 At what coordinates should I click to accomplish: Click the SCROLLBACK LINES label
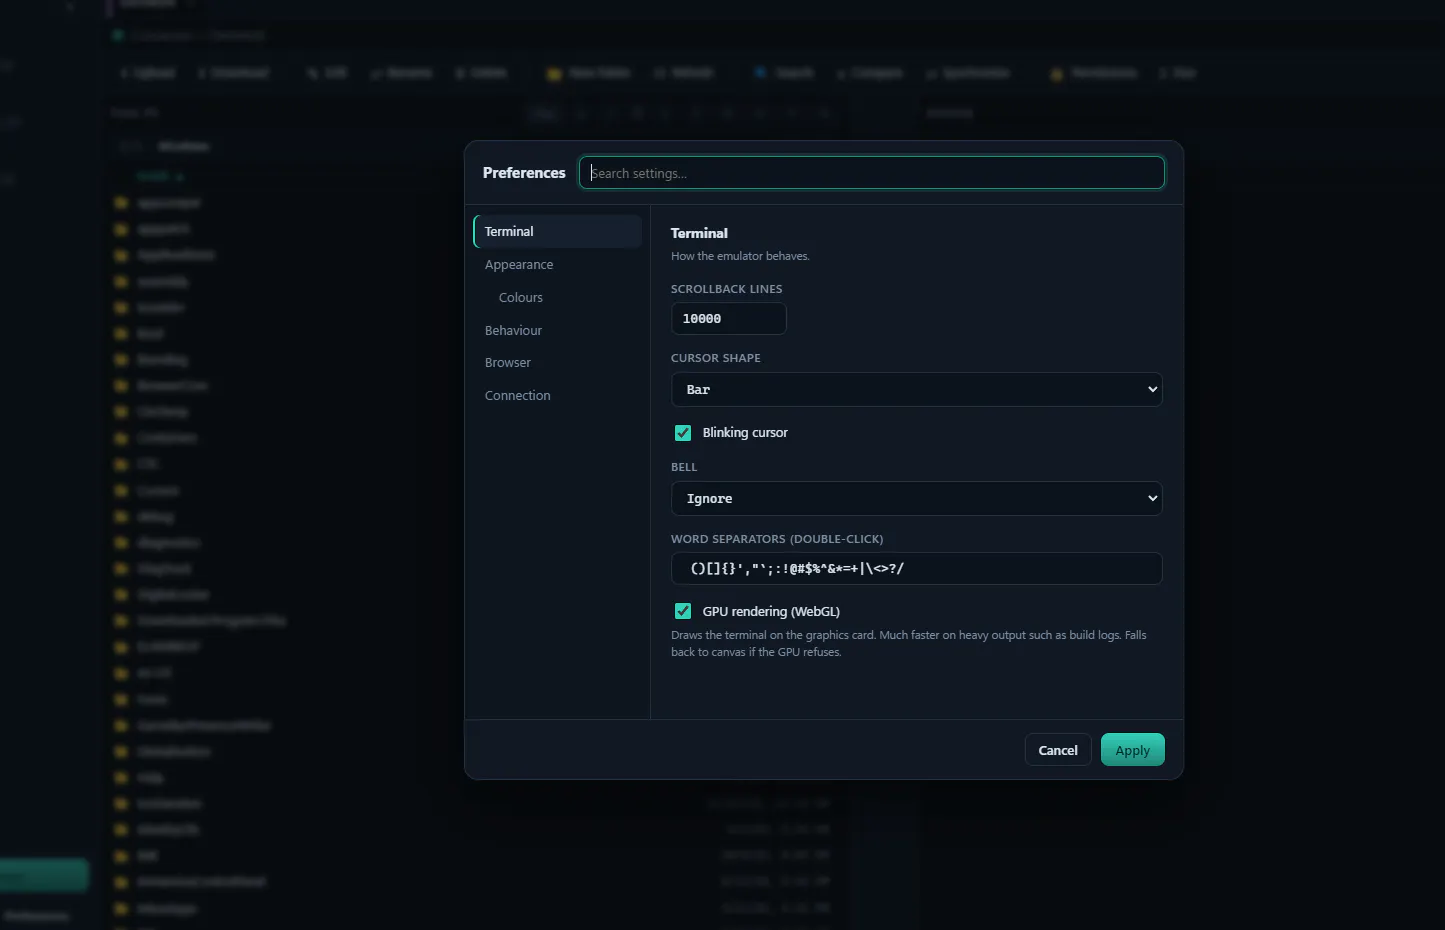[726, 289]
